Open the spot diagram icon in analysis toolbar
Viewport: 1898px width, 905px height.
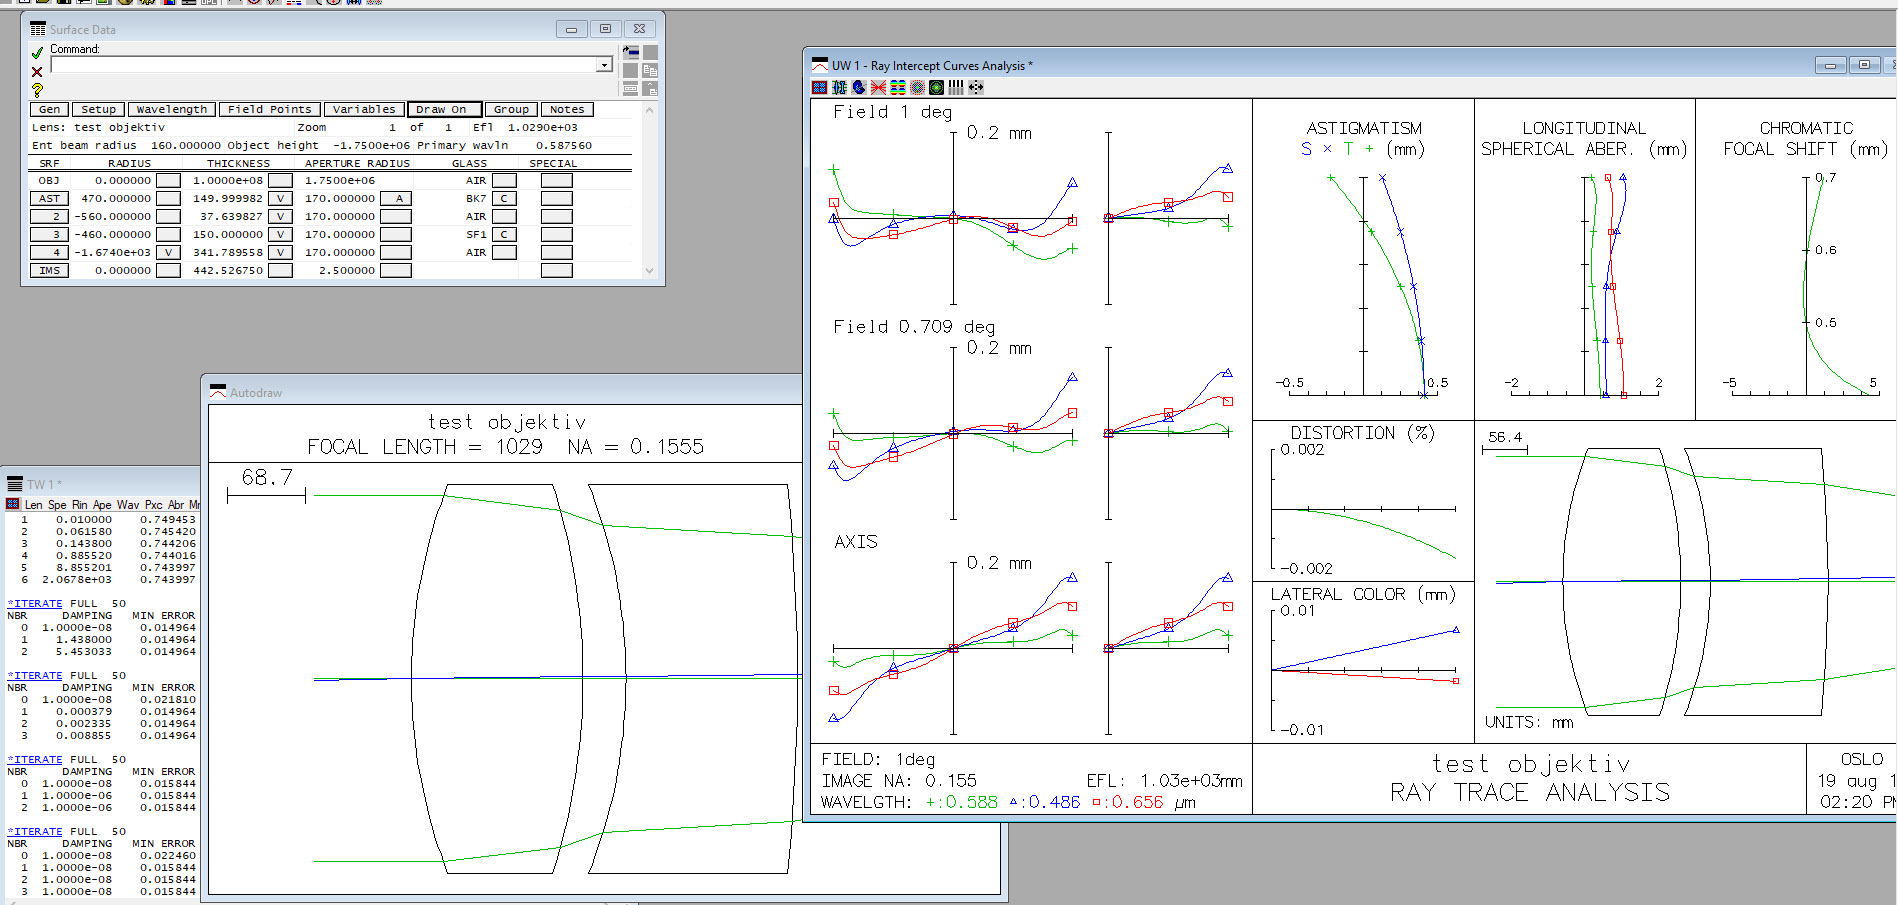coord(917,88)
